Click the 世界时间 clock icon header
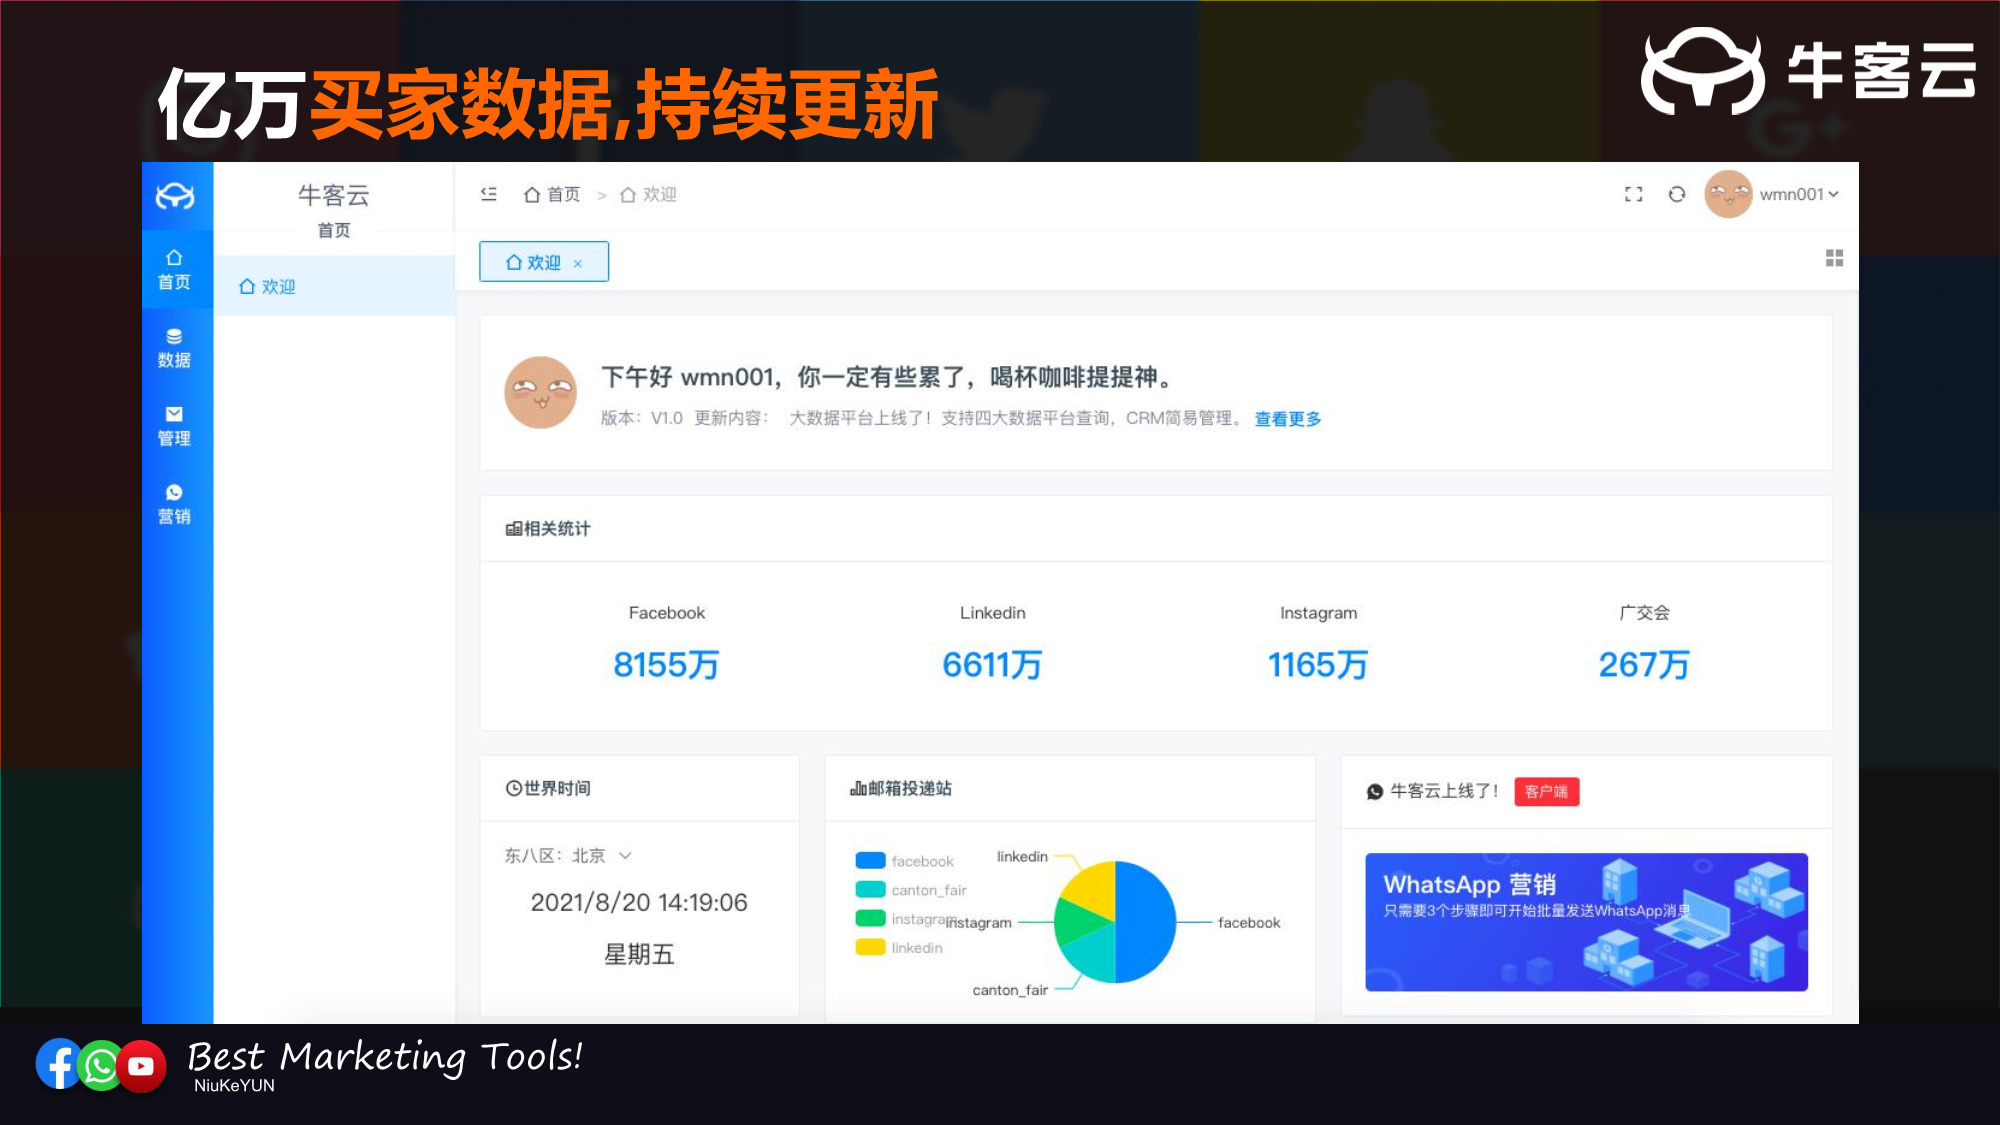 point(548,788)
